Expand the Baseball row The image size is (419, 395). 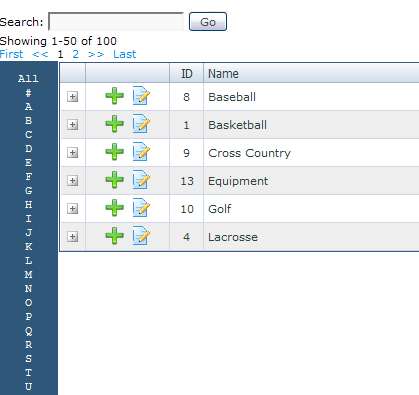72,97
